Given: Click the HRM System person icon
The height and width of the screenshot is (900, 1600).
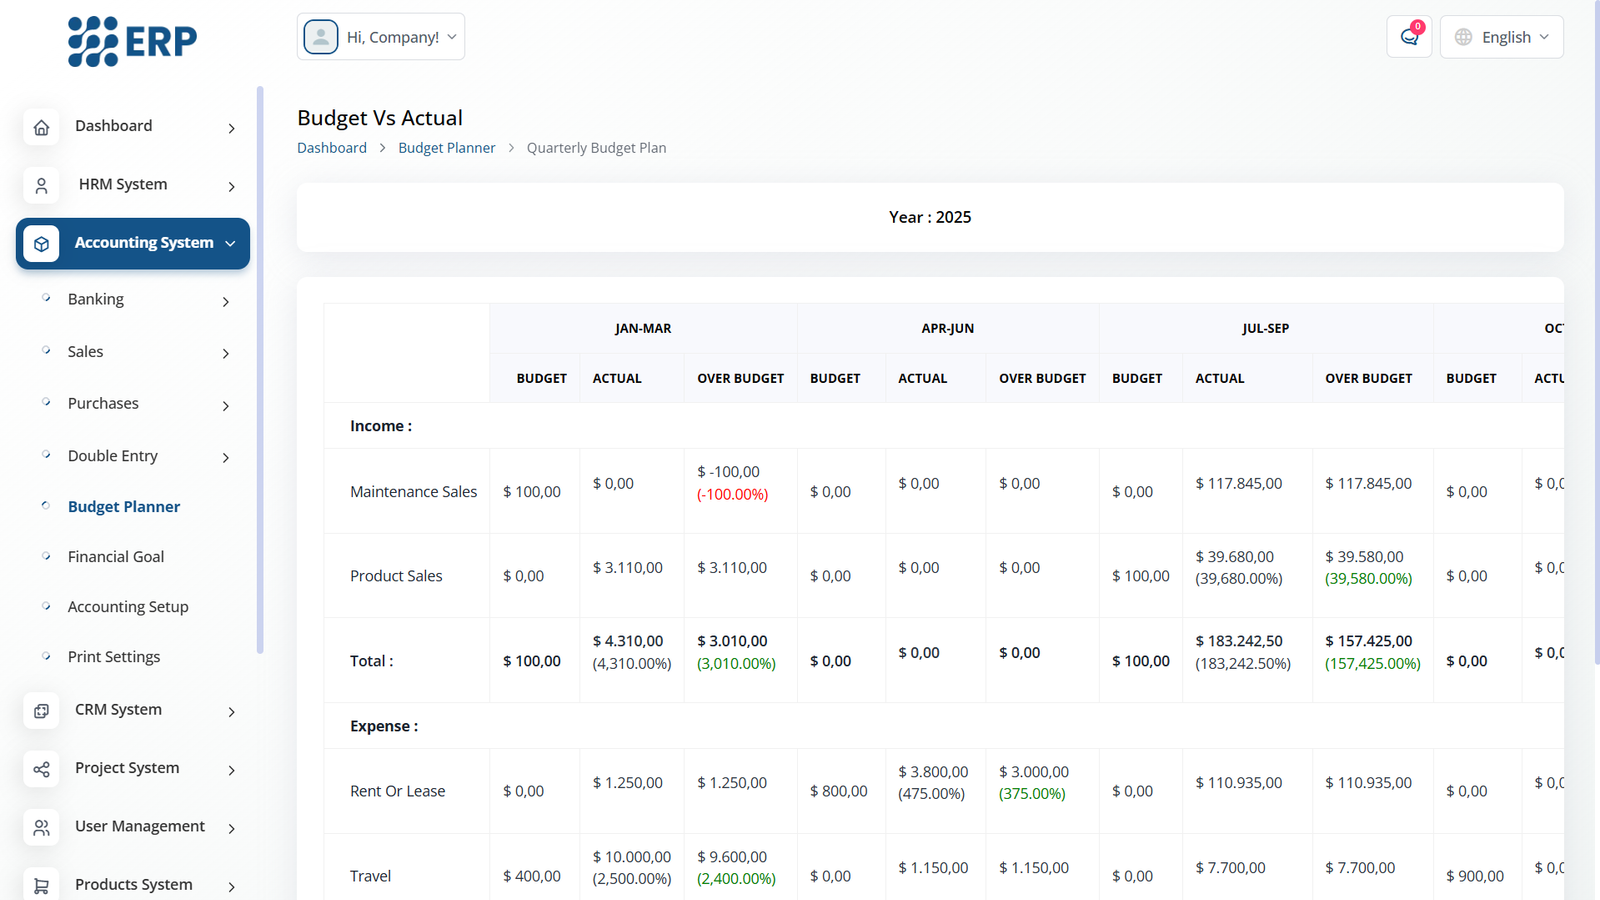Looking at the screenshot, I should [x=41, y=185].
